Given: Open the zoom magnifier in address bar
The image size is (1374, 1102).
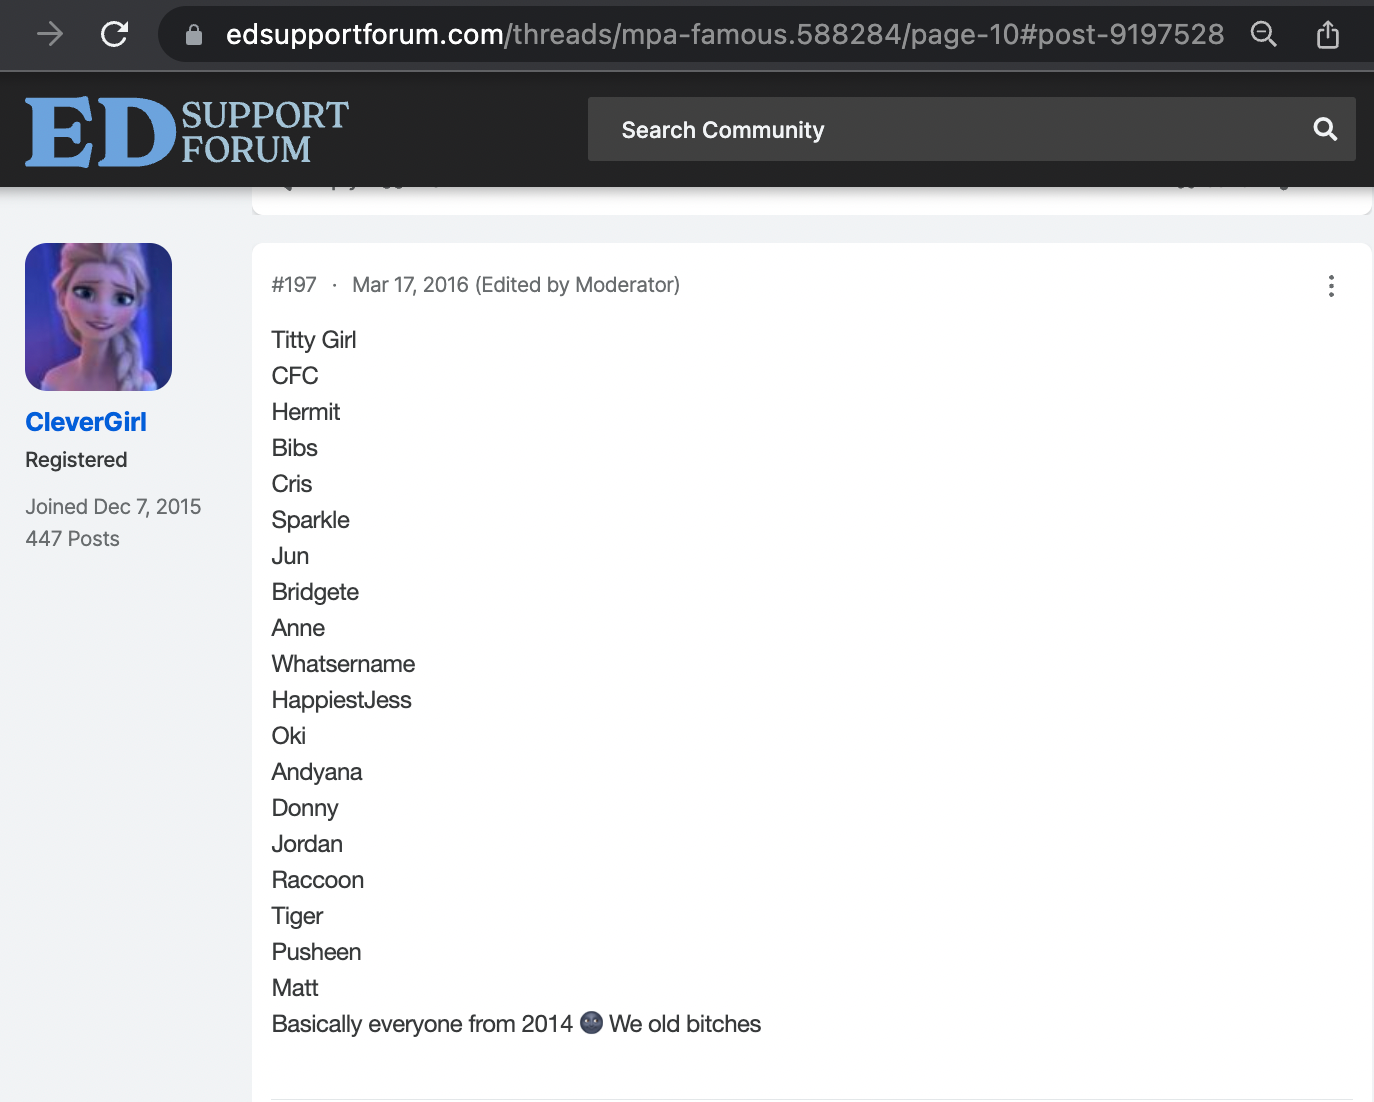Looking at the screenshot, I should point(1264,35).
